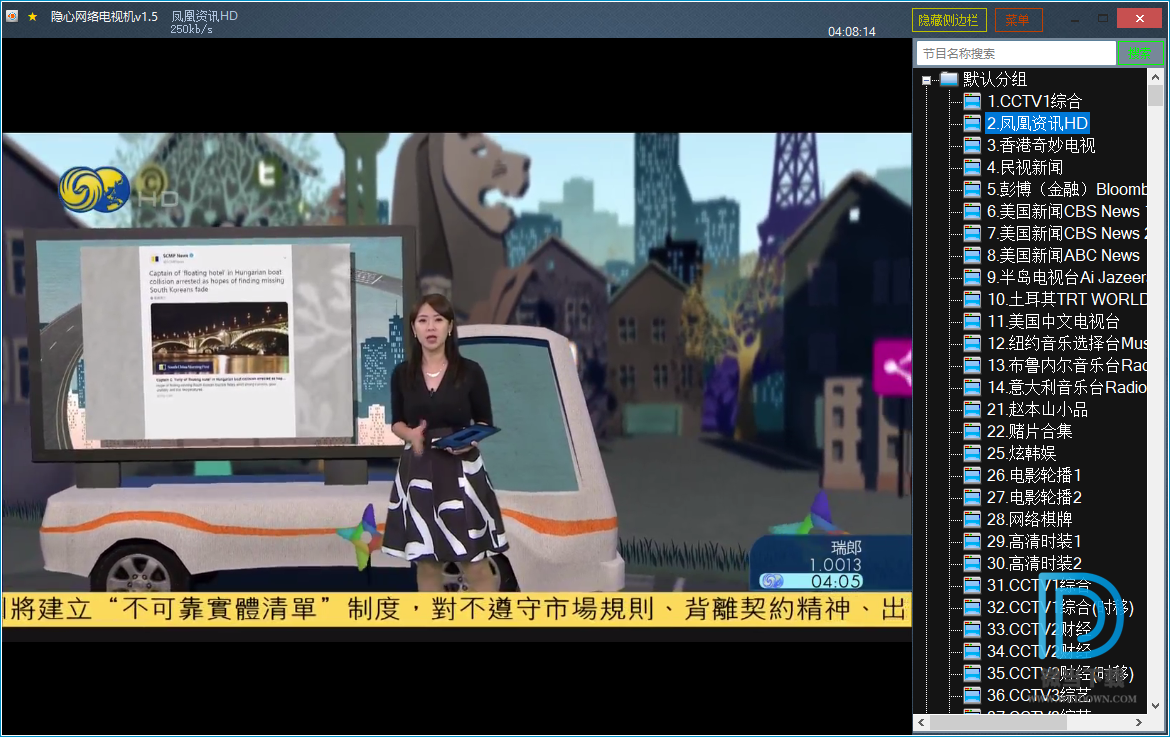This screenshot has width=1170, height=737.
Task: Select channel 13.布鲁内尔音乐台
Action: point(1066,366)
